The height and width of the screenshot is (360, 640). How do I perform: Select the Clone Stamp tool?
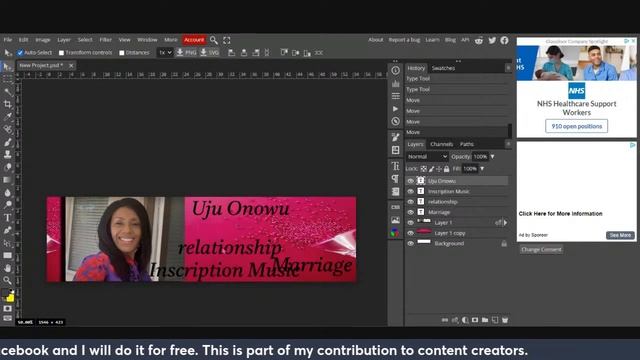point(7,154)
